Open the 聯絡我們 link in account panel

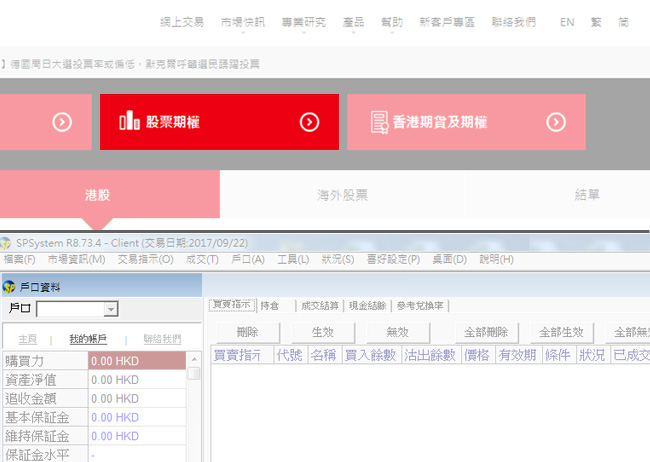(162, 339)
